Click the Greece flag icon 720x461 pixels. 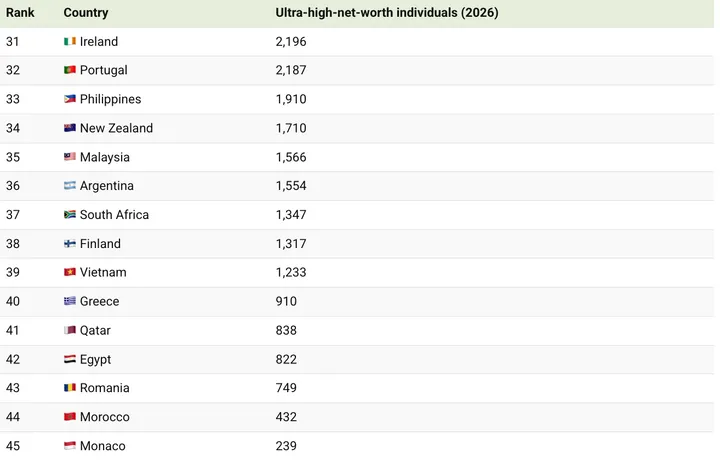pos(70,301)
